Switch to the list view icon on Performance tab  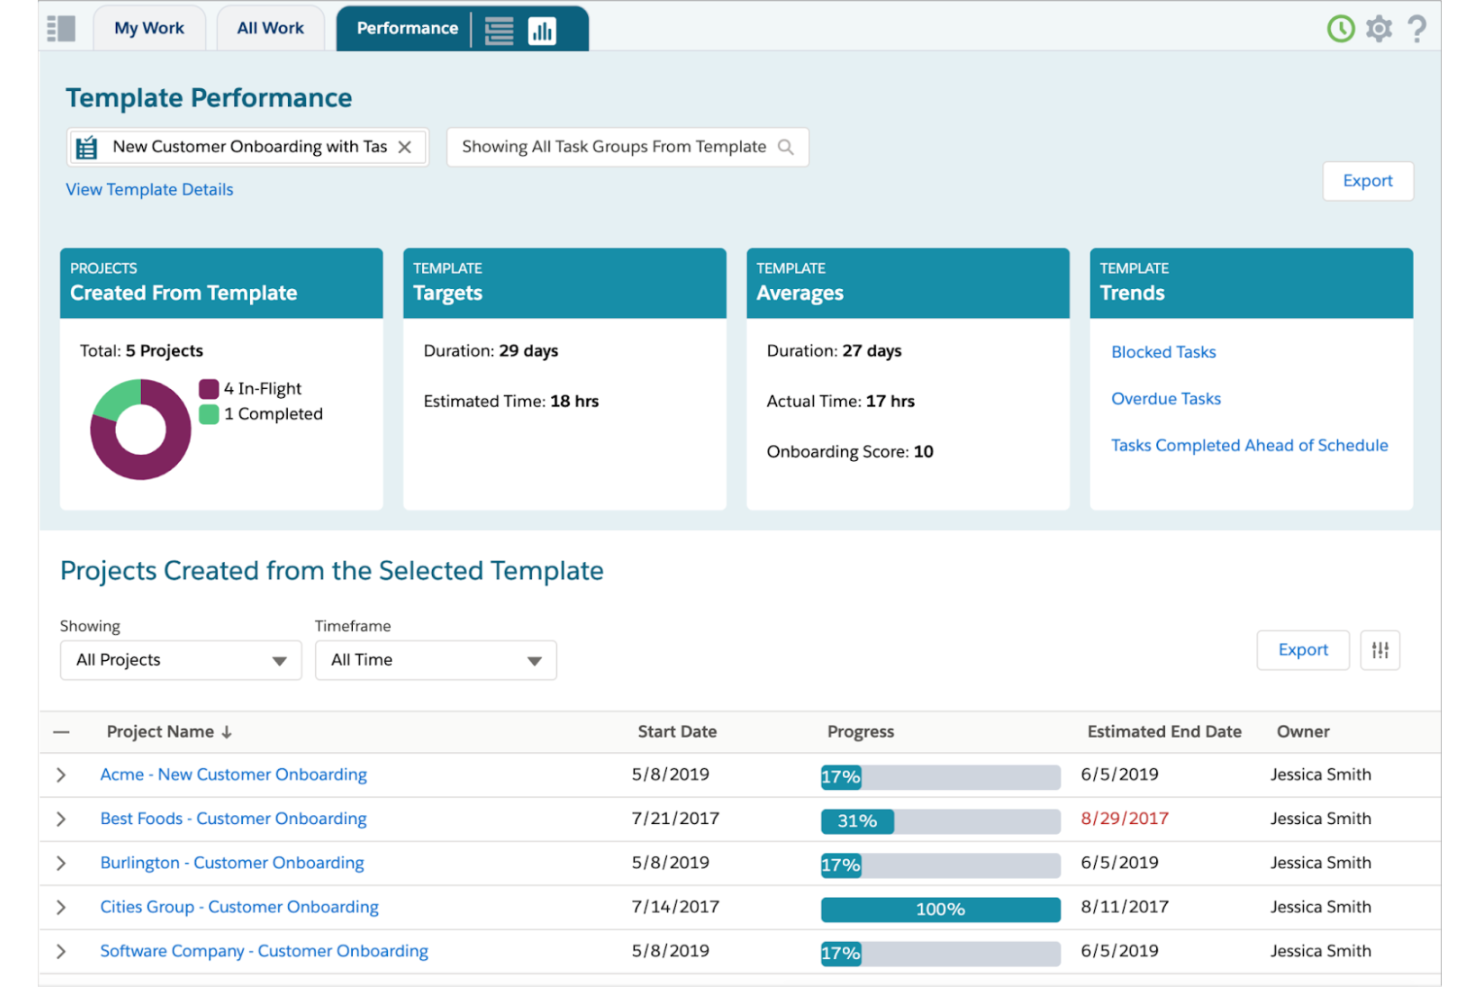click(x=498, y=29)
